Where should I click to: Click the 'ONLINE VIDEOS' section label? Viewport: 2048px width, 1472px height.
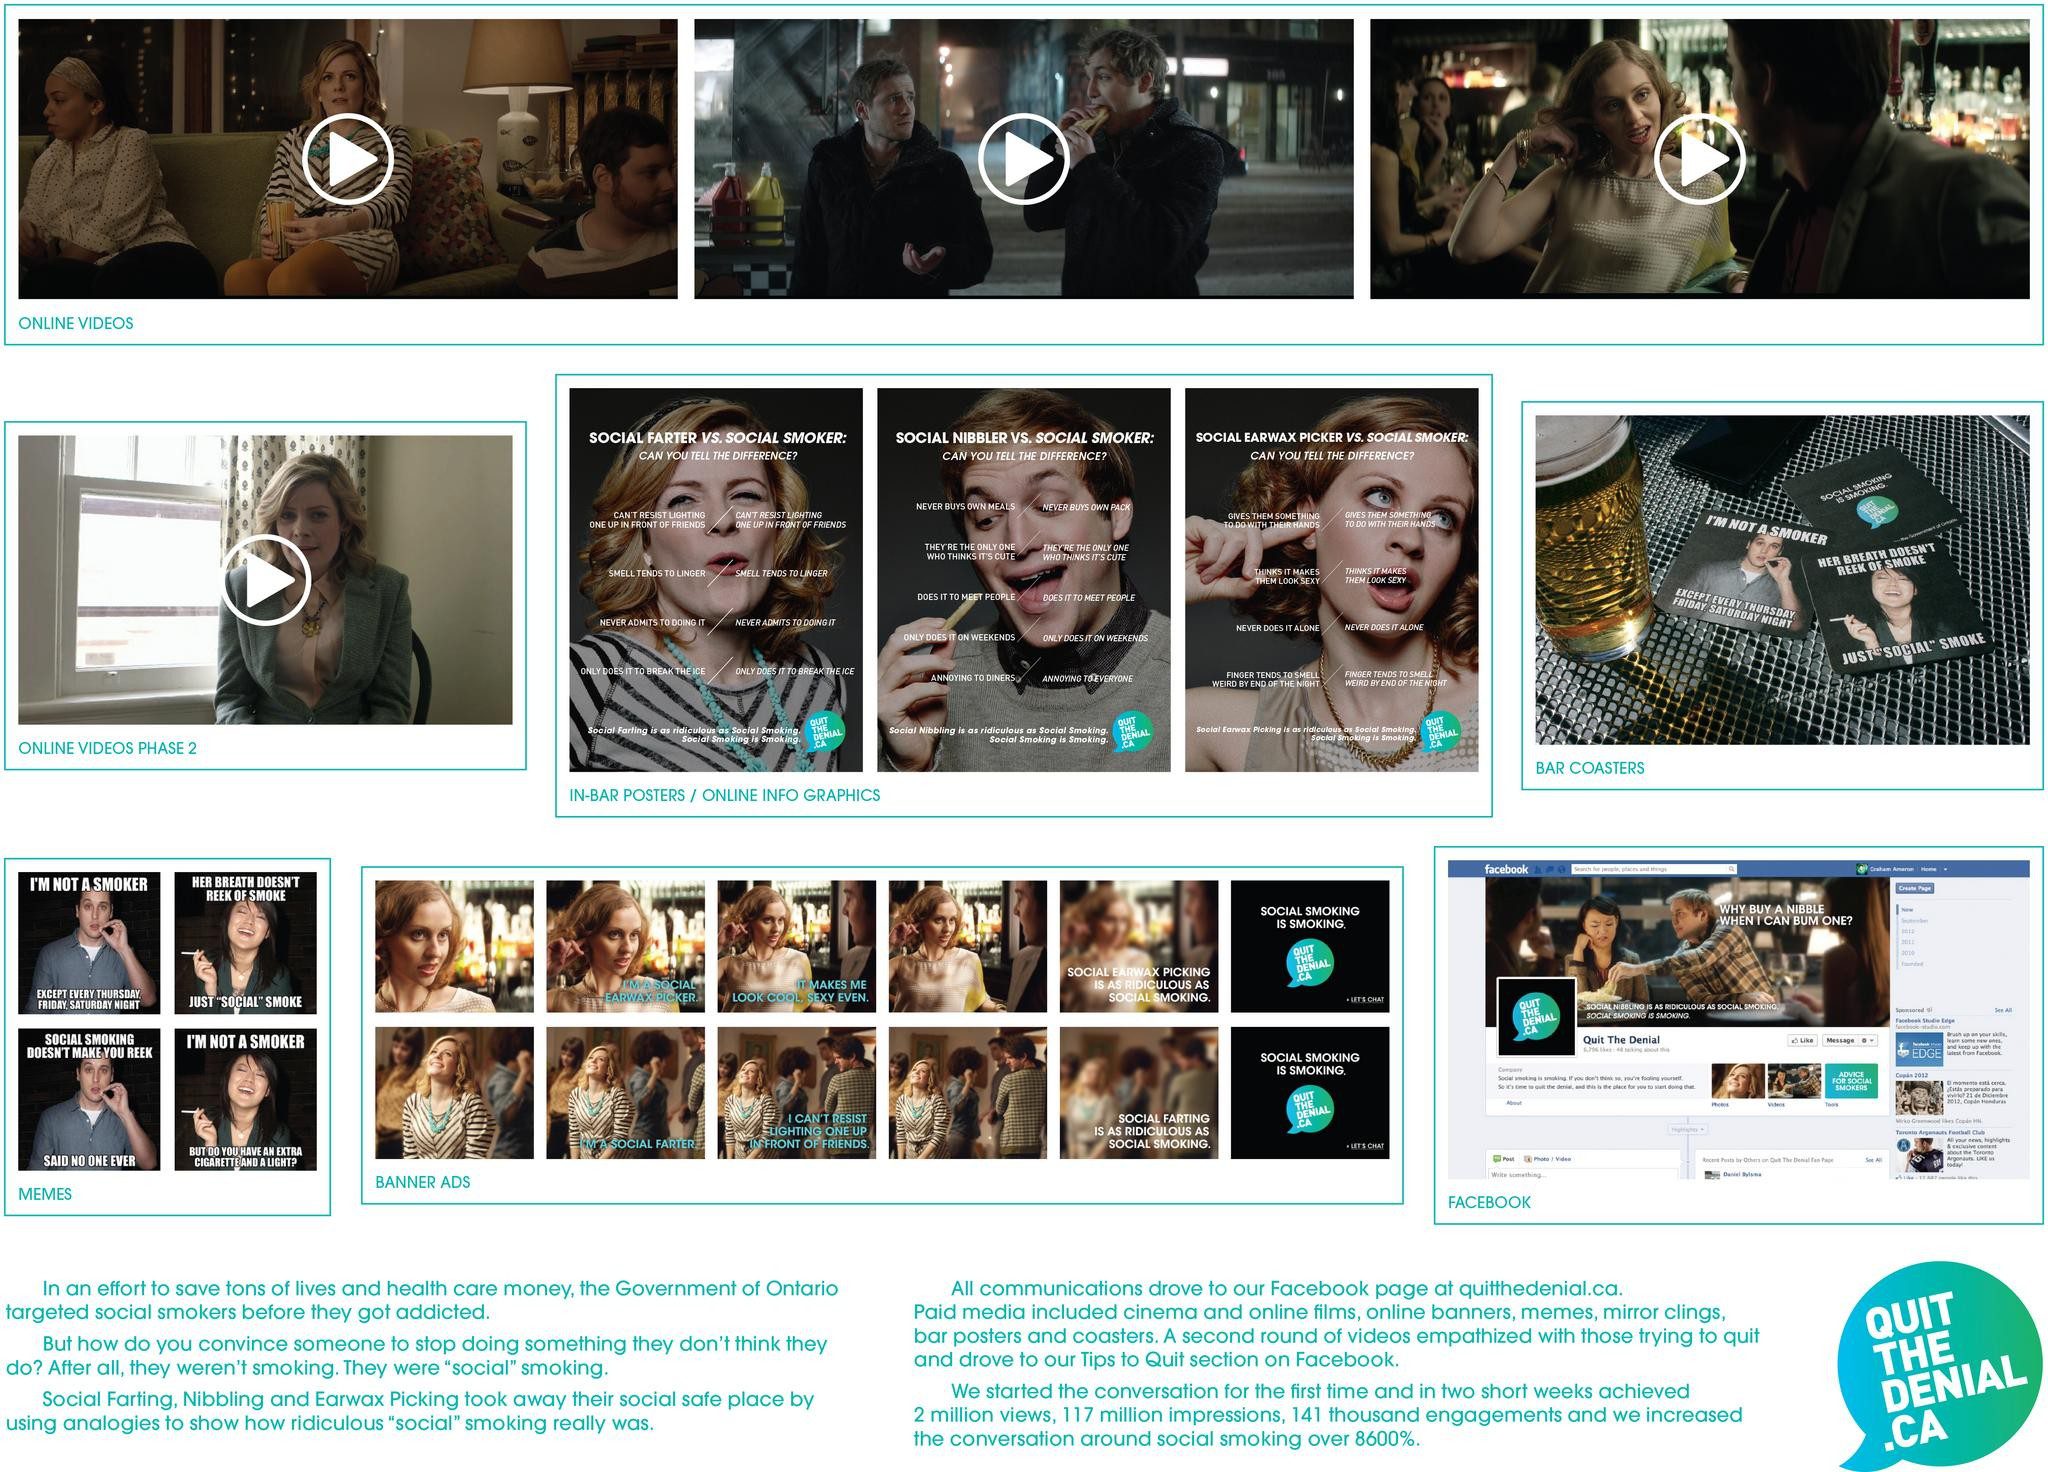pos(76,323)
